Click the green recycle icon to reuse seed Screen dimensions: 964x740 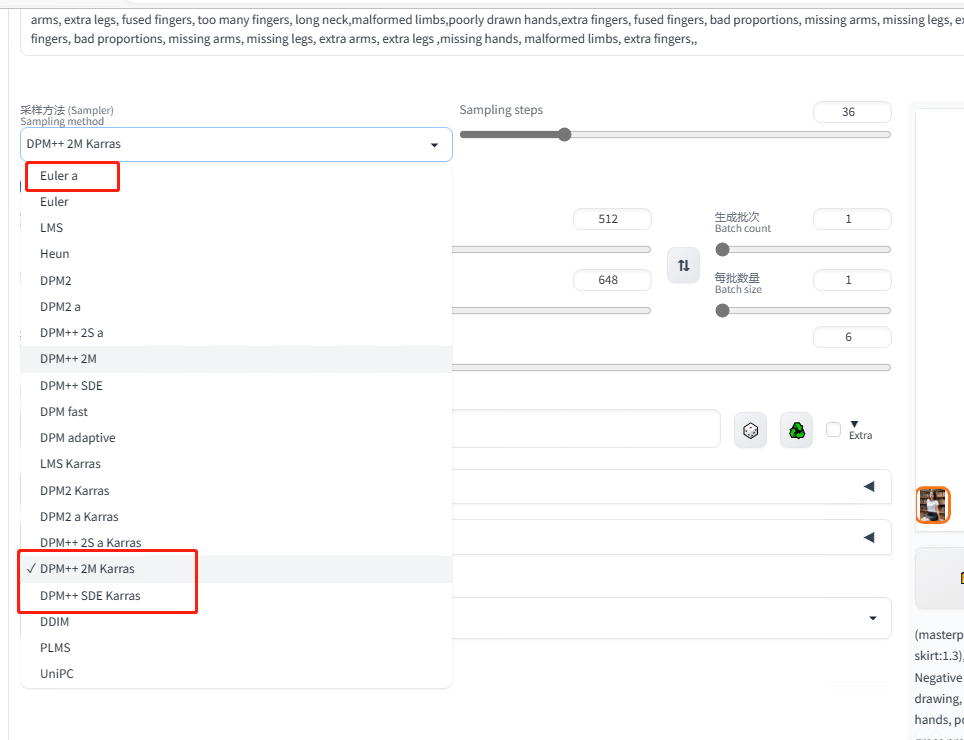pos(796,430)
